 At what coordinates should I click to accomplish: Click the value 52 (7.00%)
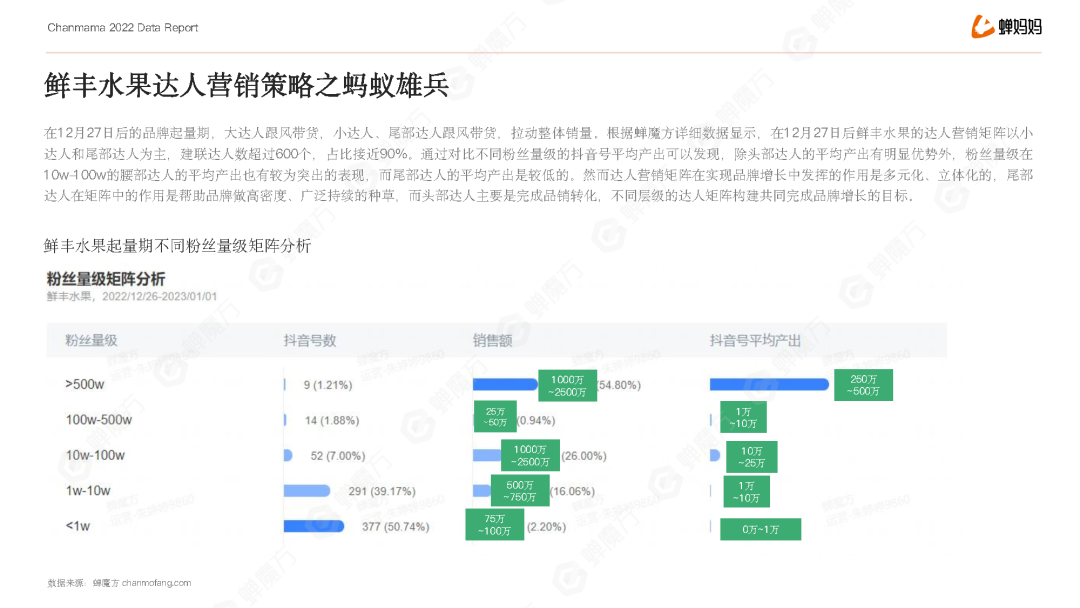338,456
